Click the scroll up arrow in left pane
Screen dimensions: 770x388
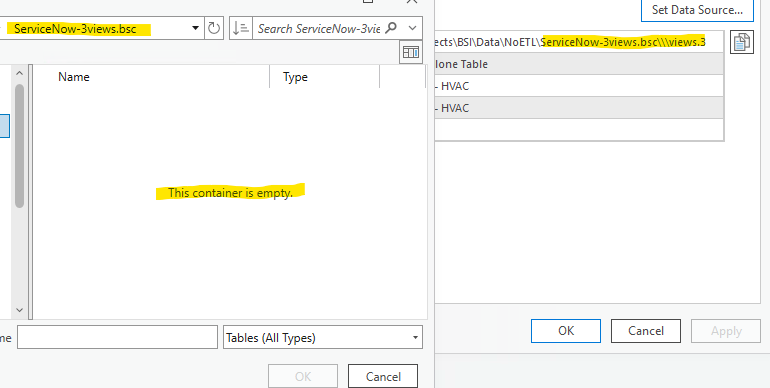20,74
